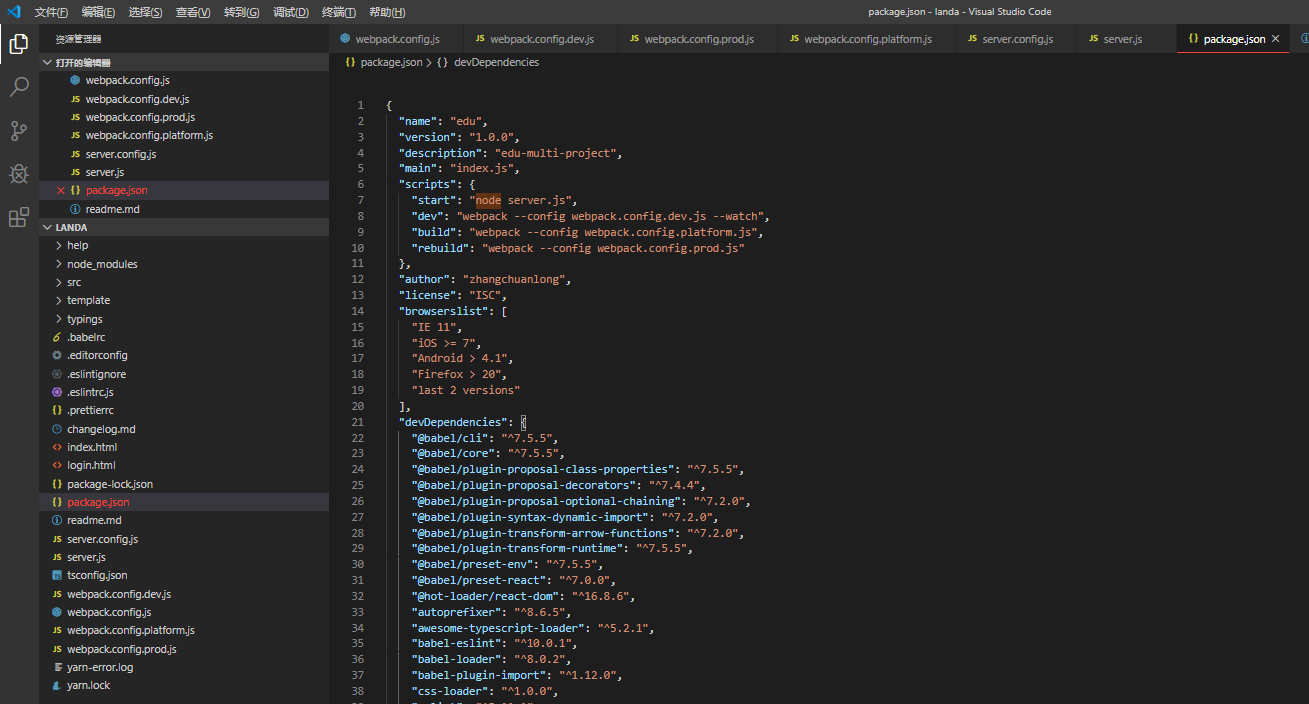Open the 选择(S) menu

pyautogui.click(x=146, y=12)
